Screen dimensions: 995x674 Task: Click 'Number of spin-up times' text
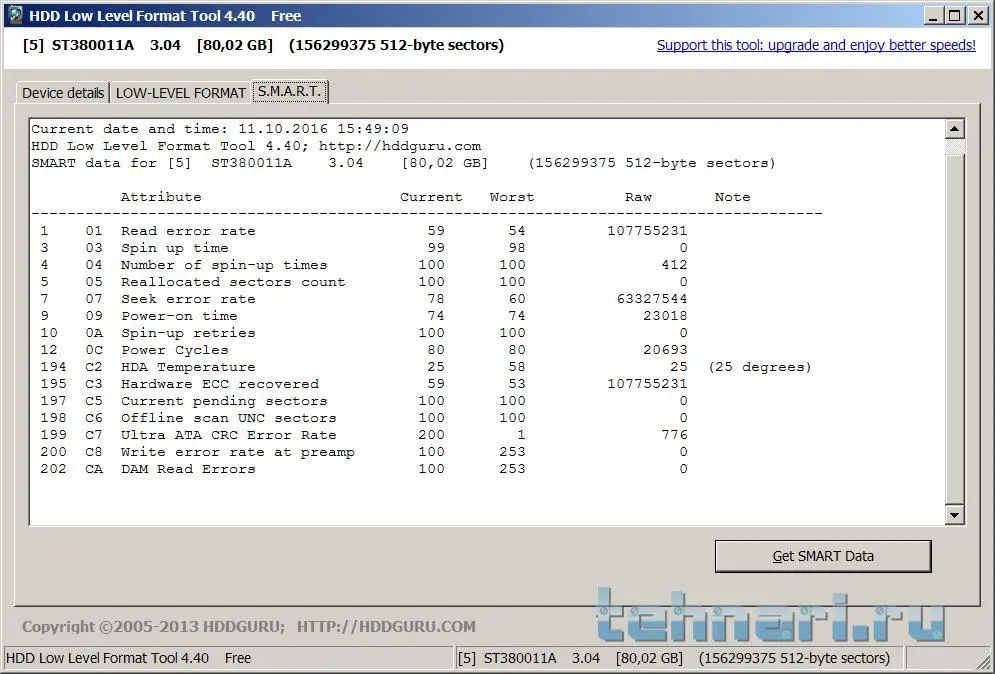224,265
